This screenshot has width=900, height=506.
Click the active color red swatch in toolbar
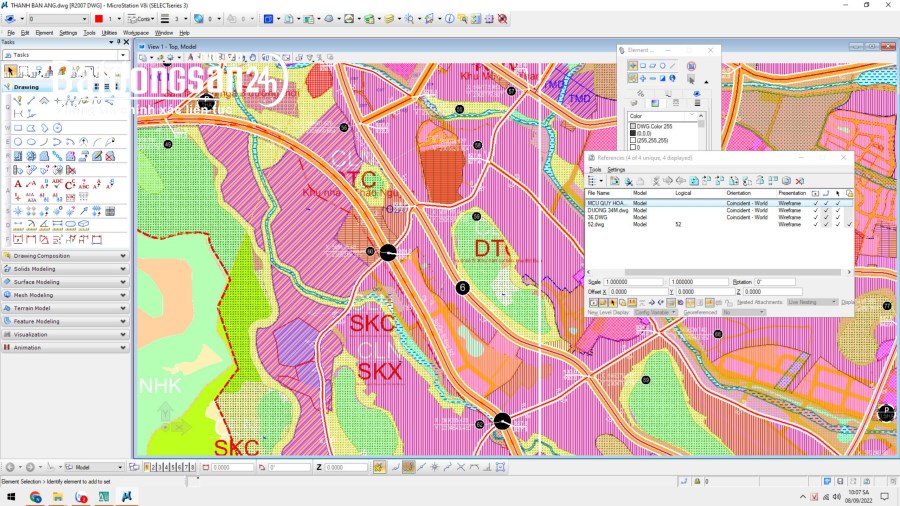pyautogui.click(x=99, y=19)
